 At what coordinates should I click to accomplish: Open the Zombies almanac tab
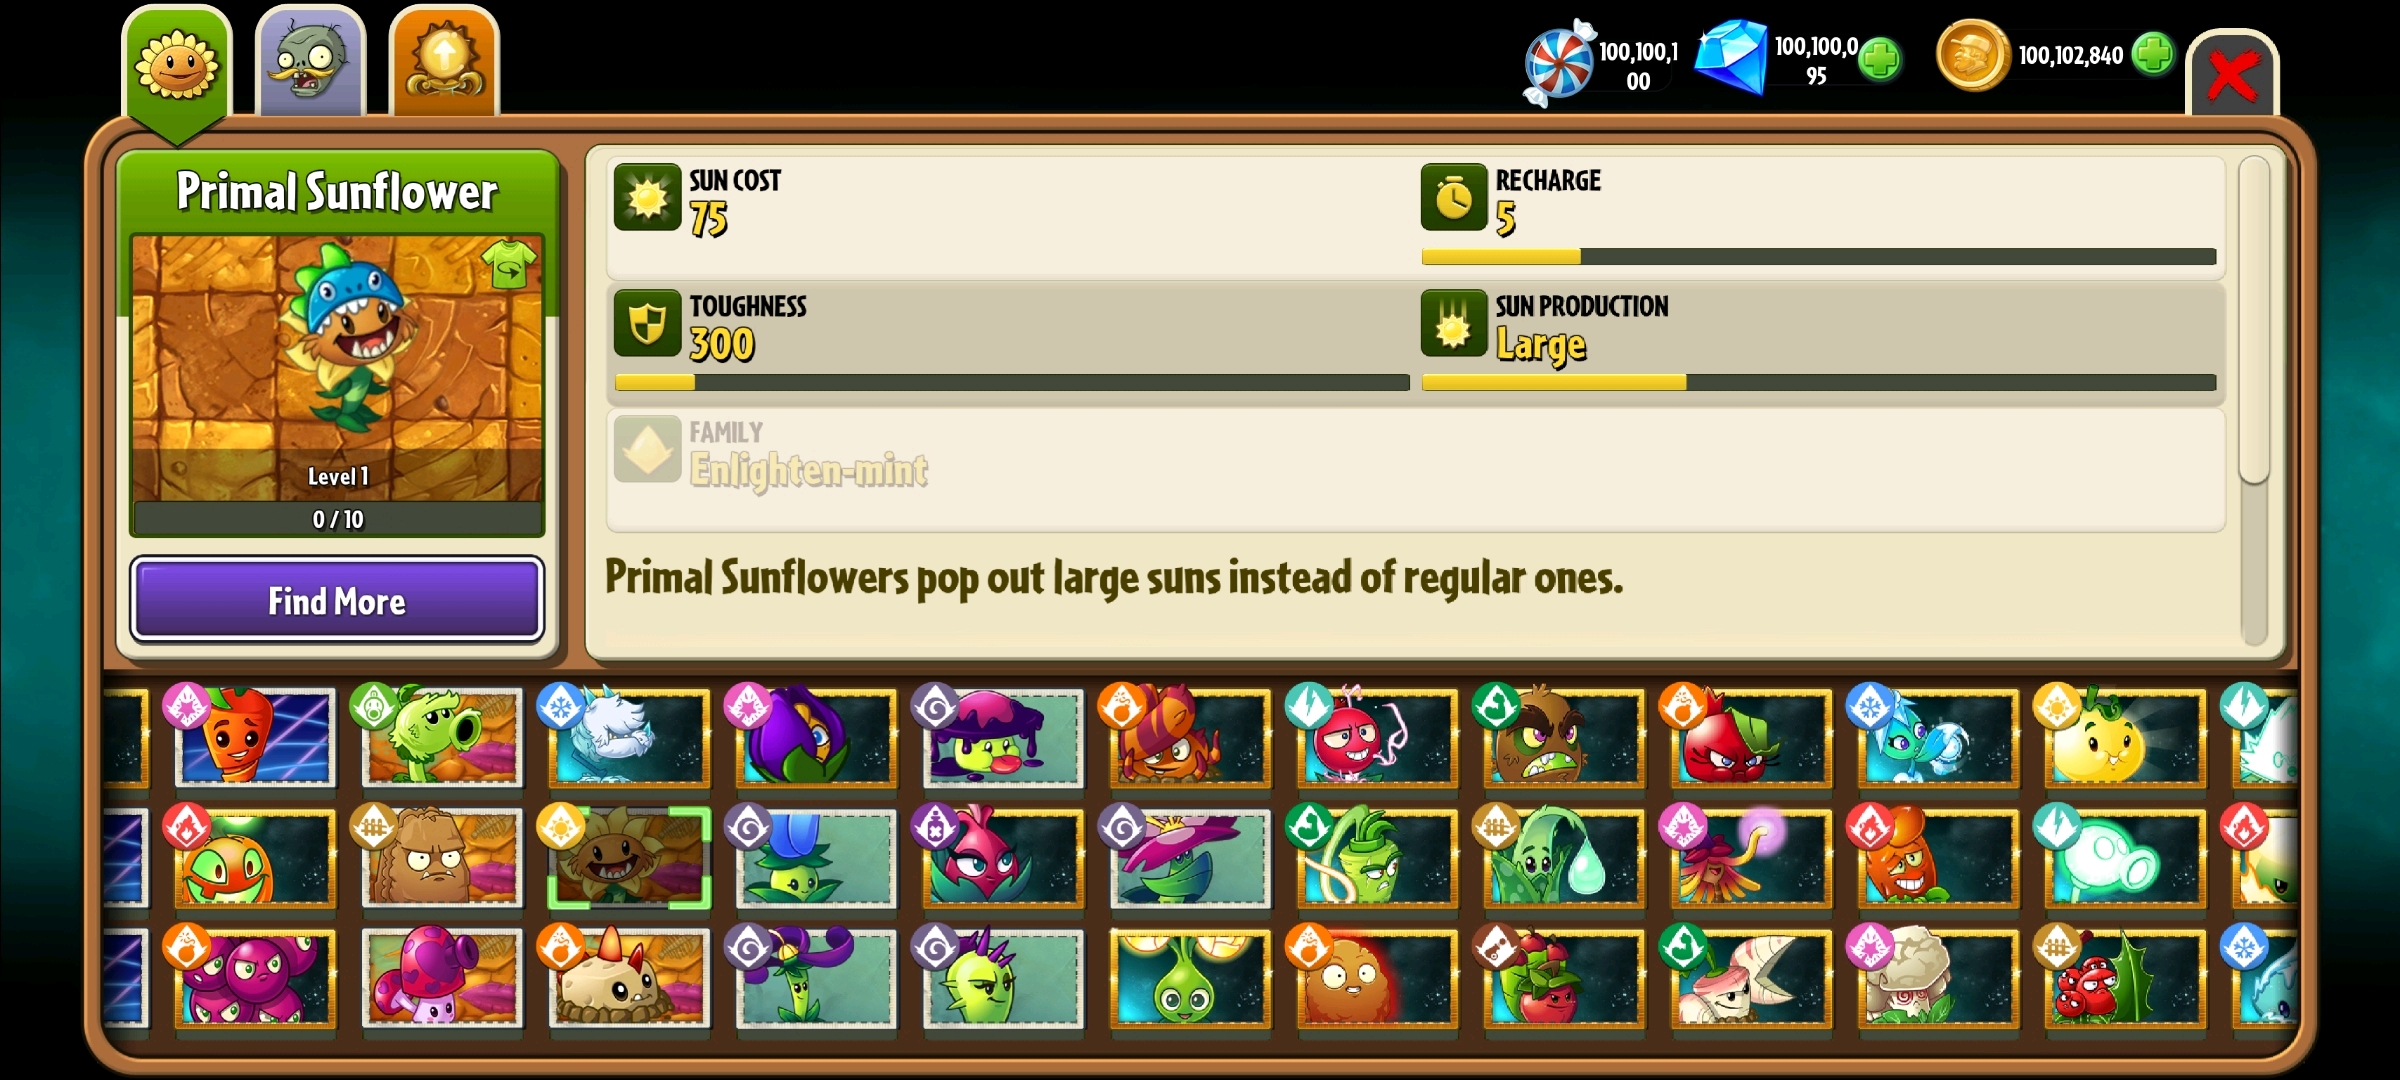point(310,62)
